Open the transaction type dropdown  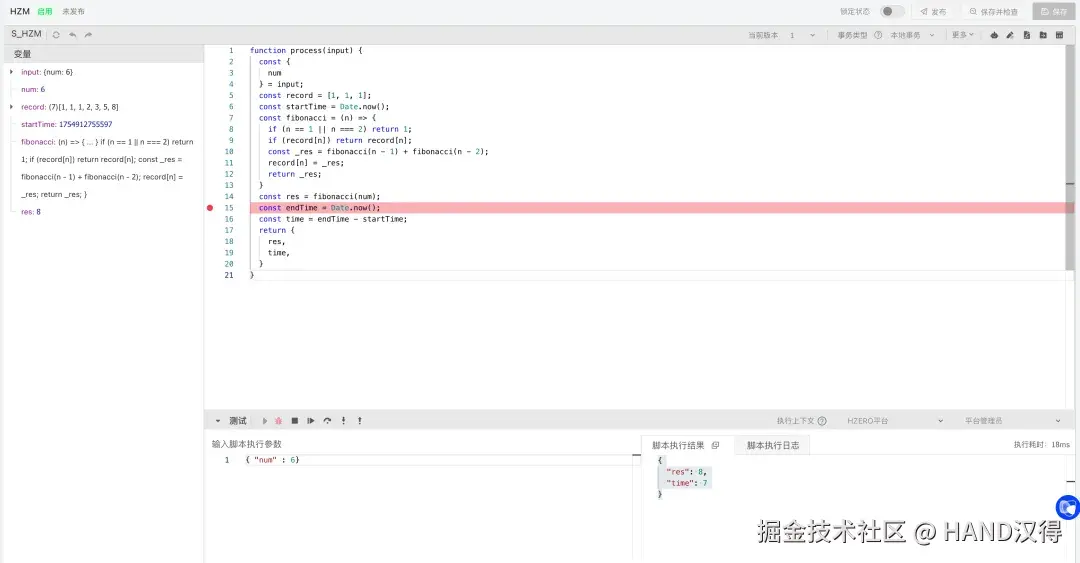(x=913, y=35)
